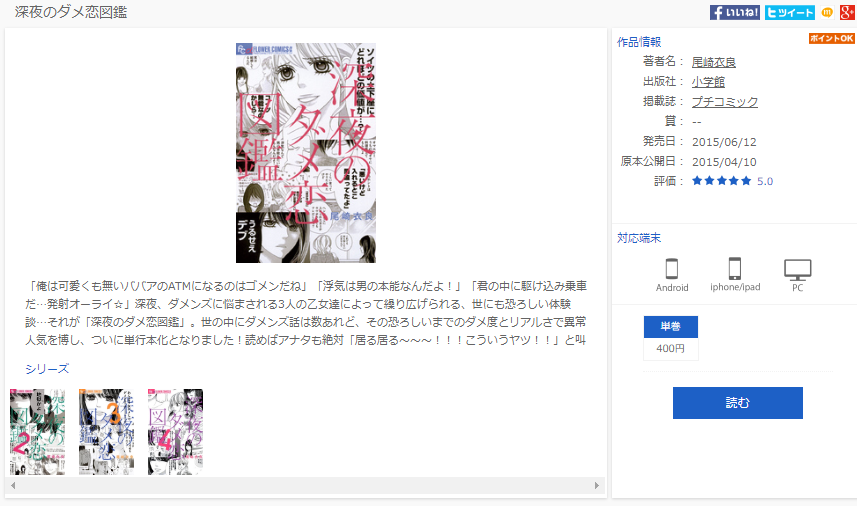Open series volume 3 thumbnail

coord(107,432)
